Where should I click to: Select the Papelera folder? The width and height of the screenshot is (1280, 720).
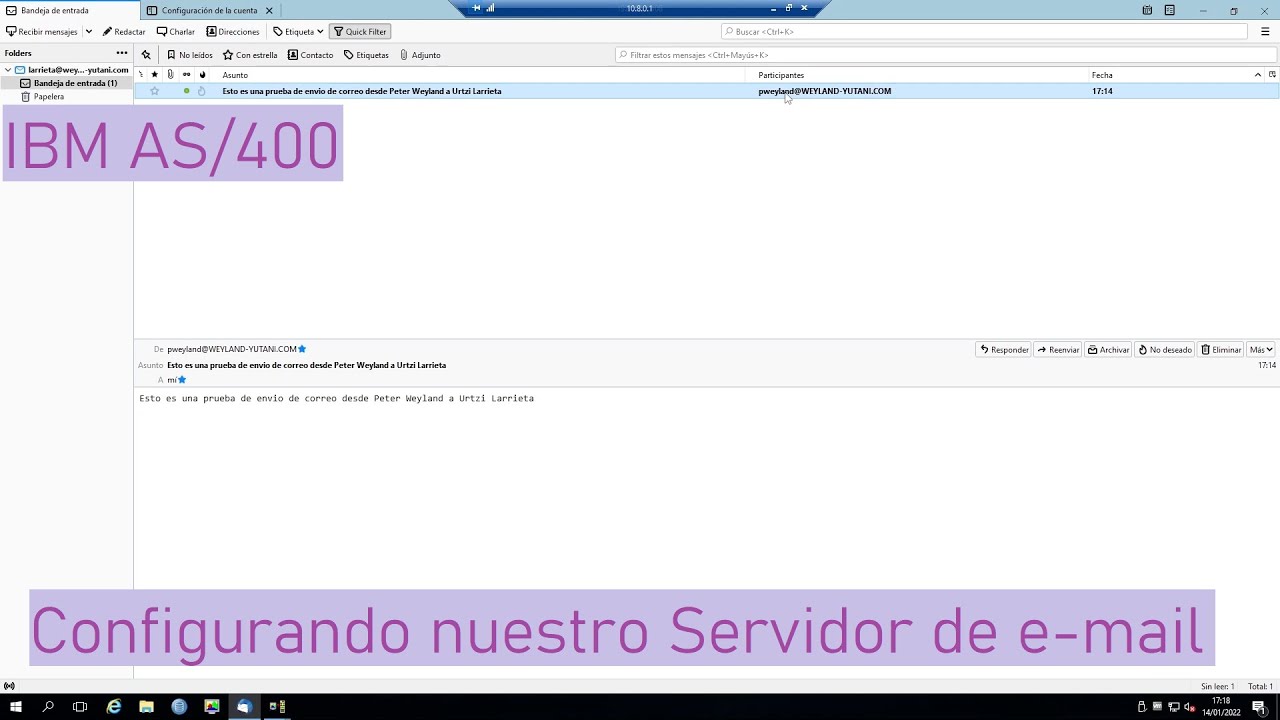pos(49,97)
